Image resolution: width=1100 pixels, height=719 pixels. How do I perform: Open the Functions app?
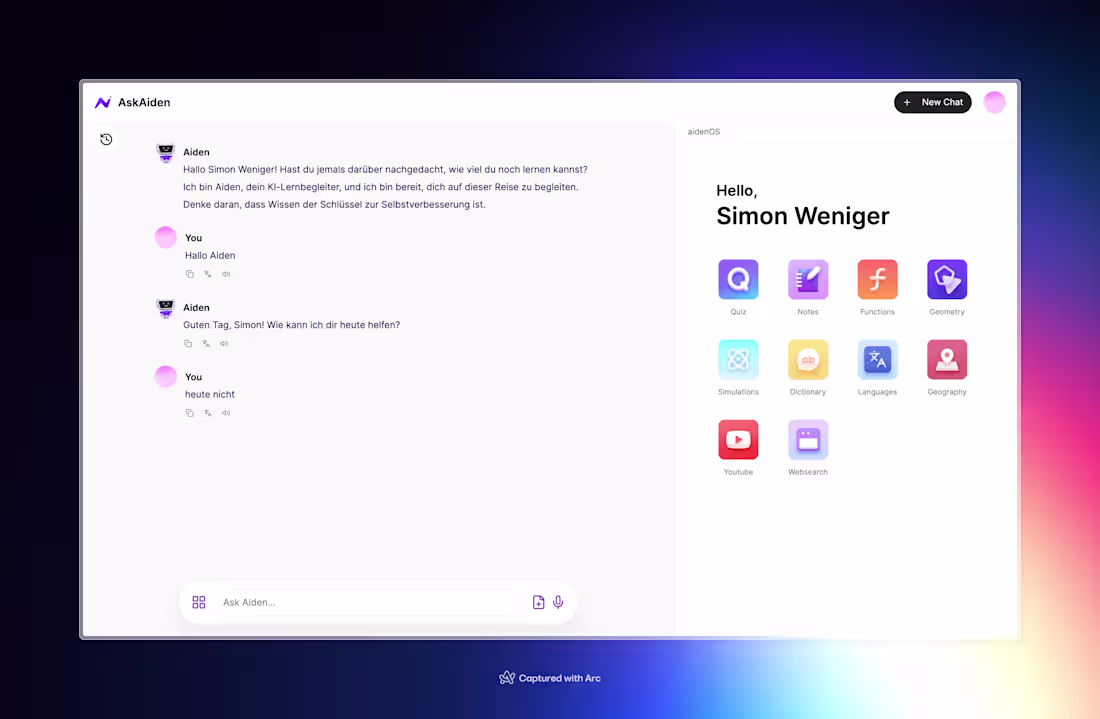point(877,280)
